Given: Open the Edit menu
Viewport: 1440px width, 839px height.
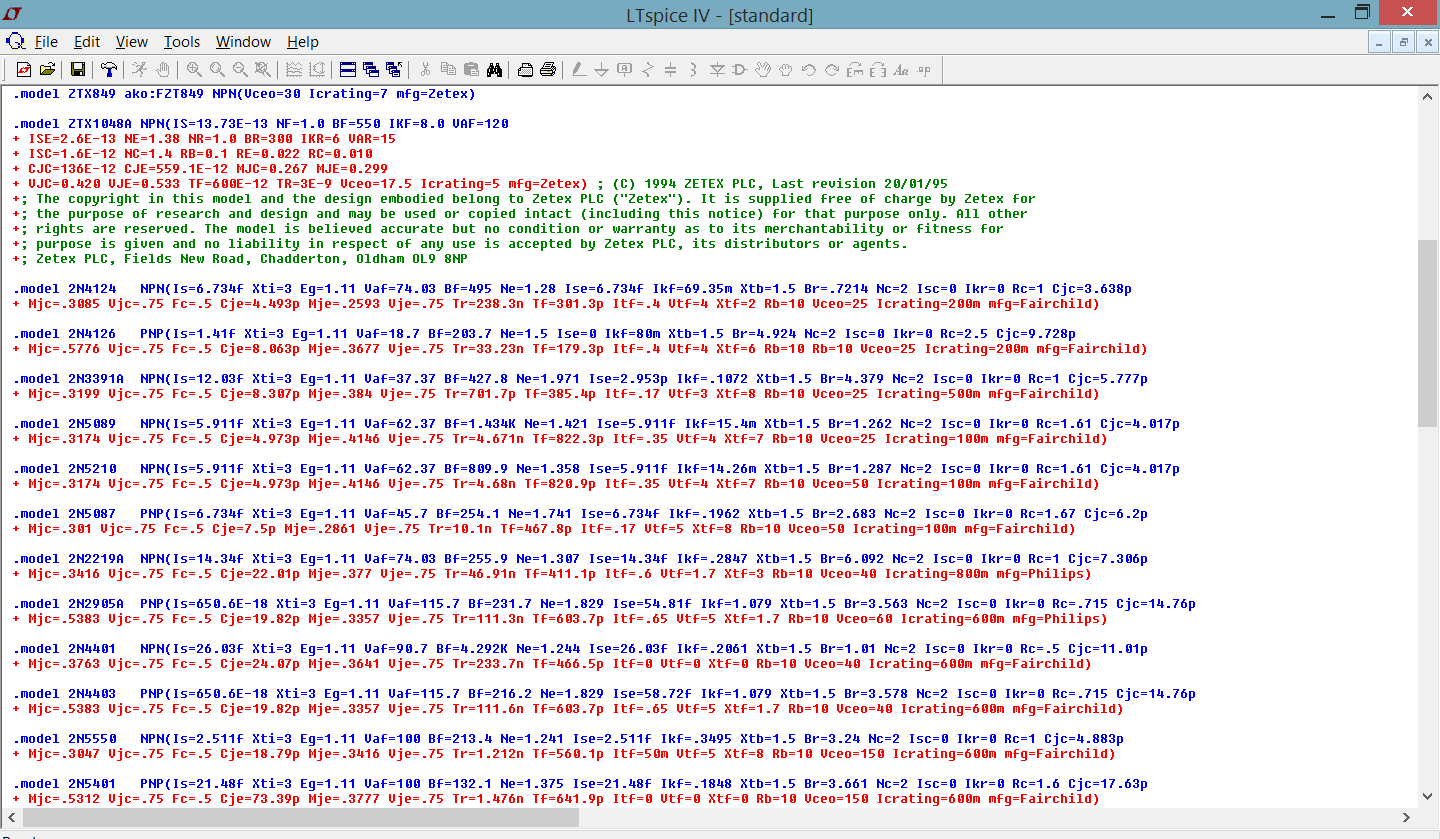Looking at the screenshot, I should pyautogui.click(x=87, y=42).
